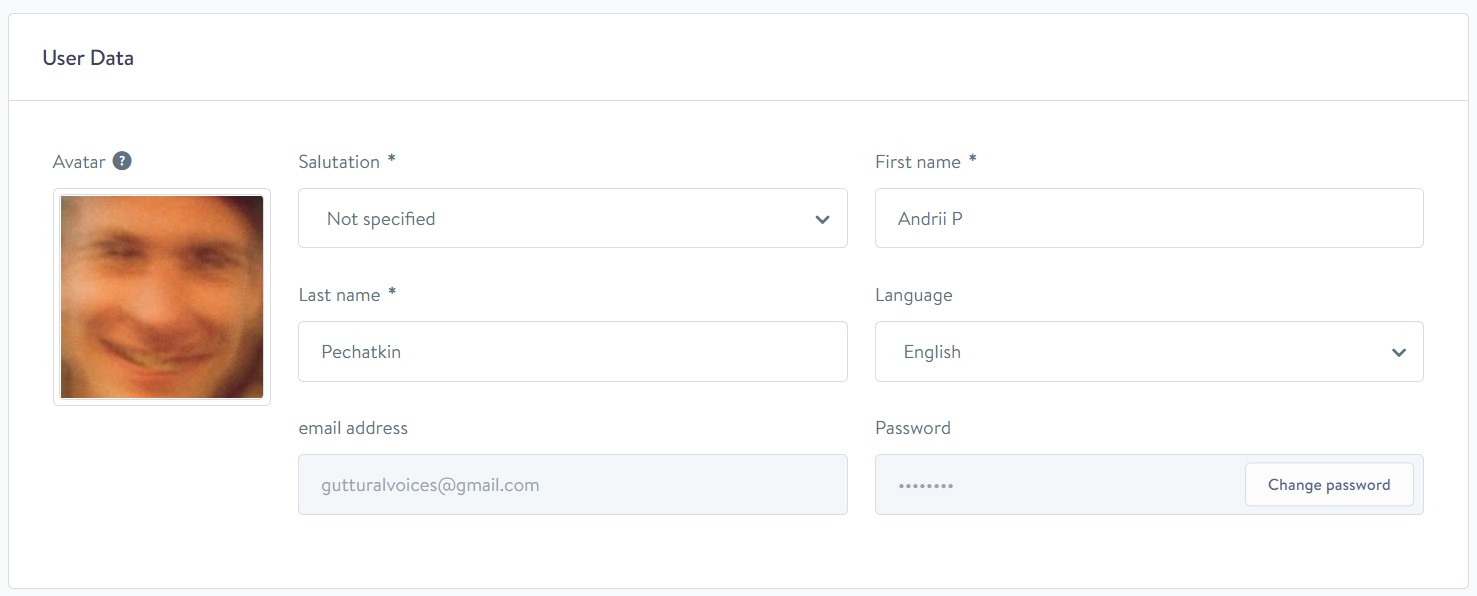
Task: Click the chevron arrow in Salutation field
Action: pyautogui.click(x=822, y=219)
